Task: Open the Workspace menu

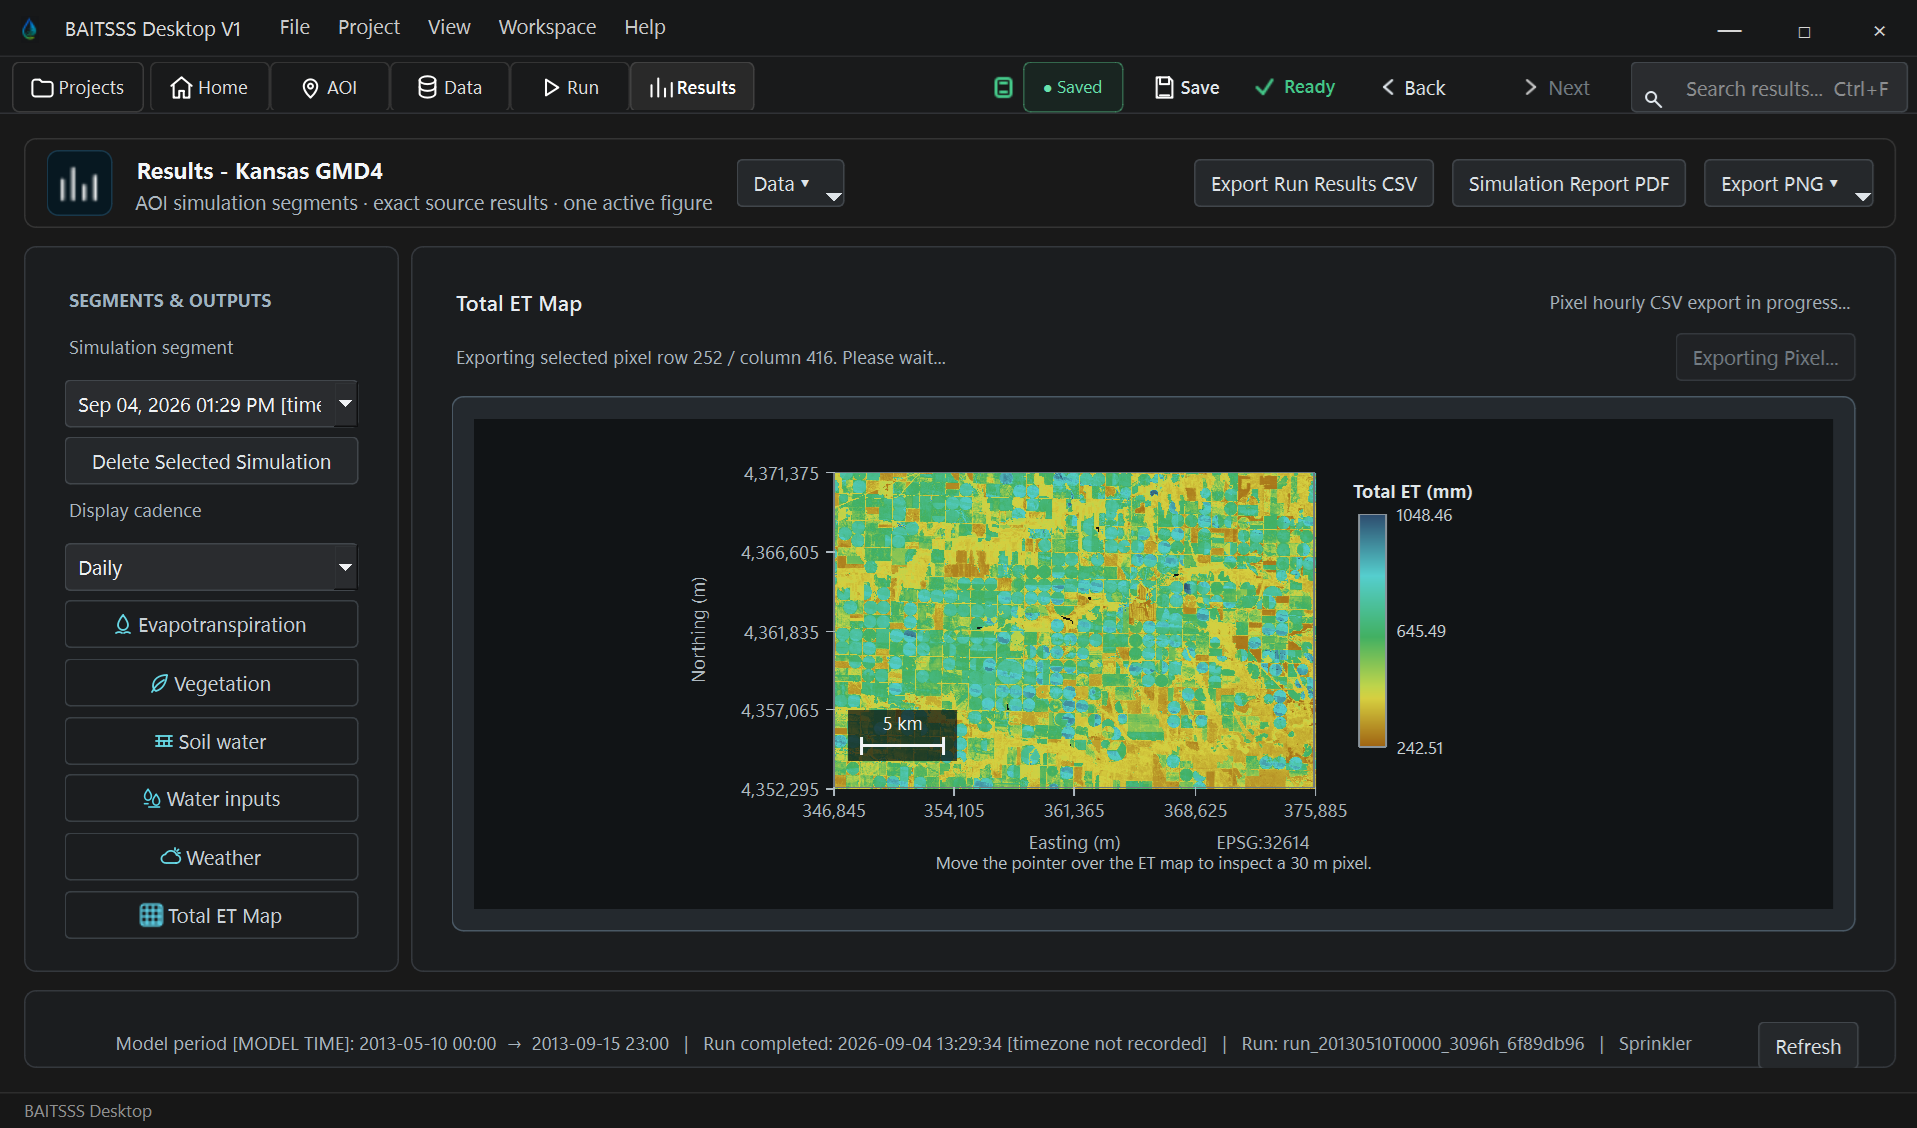Action: coord(547,27)
